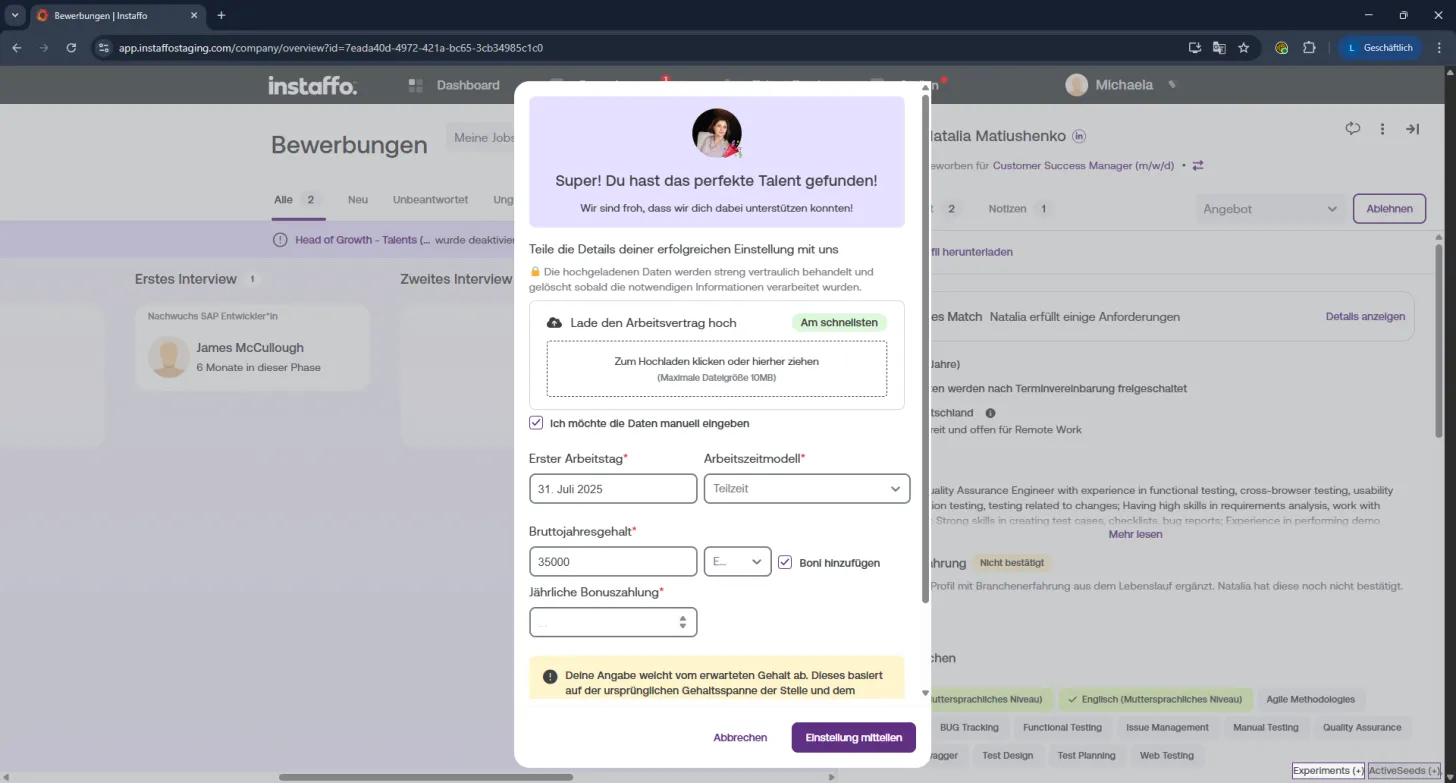Screen dimensions: 1456x783
Task: Click the swap job icon beside Customer Success Manager
Action: pos(1198,166)
